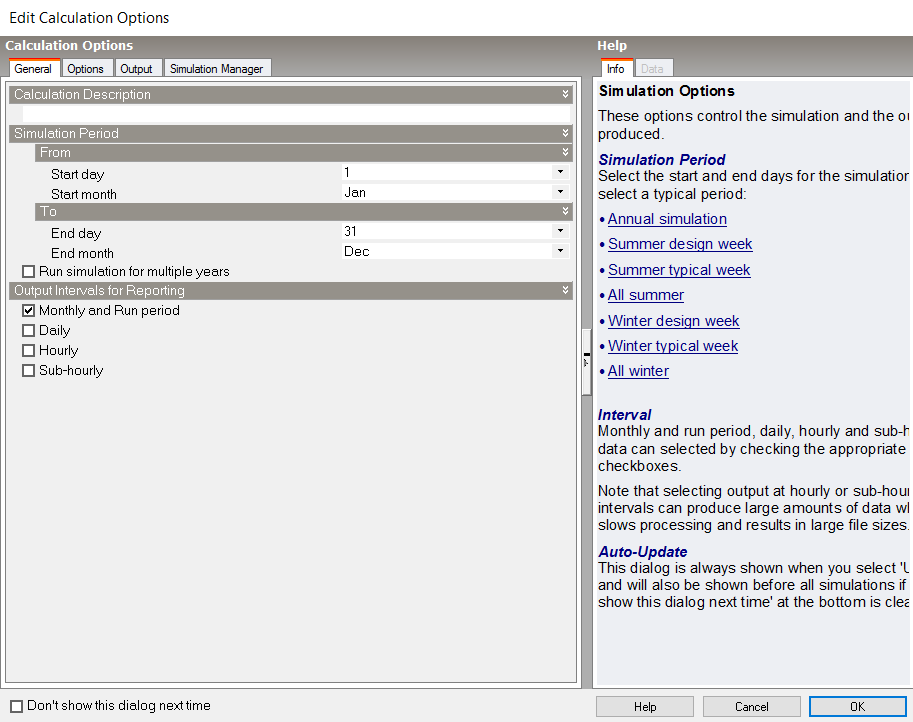Image resolution: width=913 pixels, height=722 pixels.
Task: Select the Info help tab
Action: click(x=616, y=68)
